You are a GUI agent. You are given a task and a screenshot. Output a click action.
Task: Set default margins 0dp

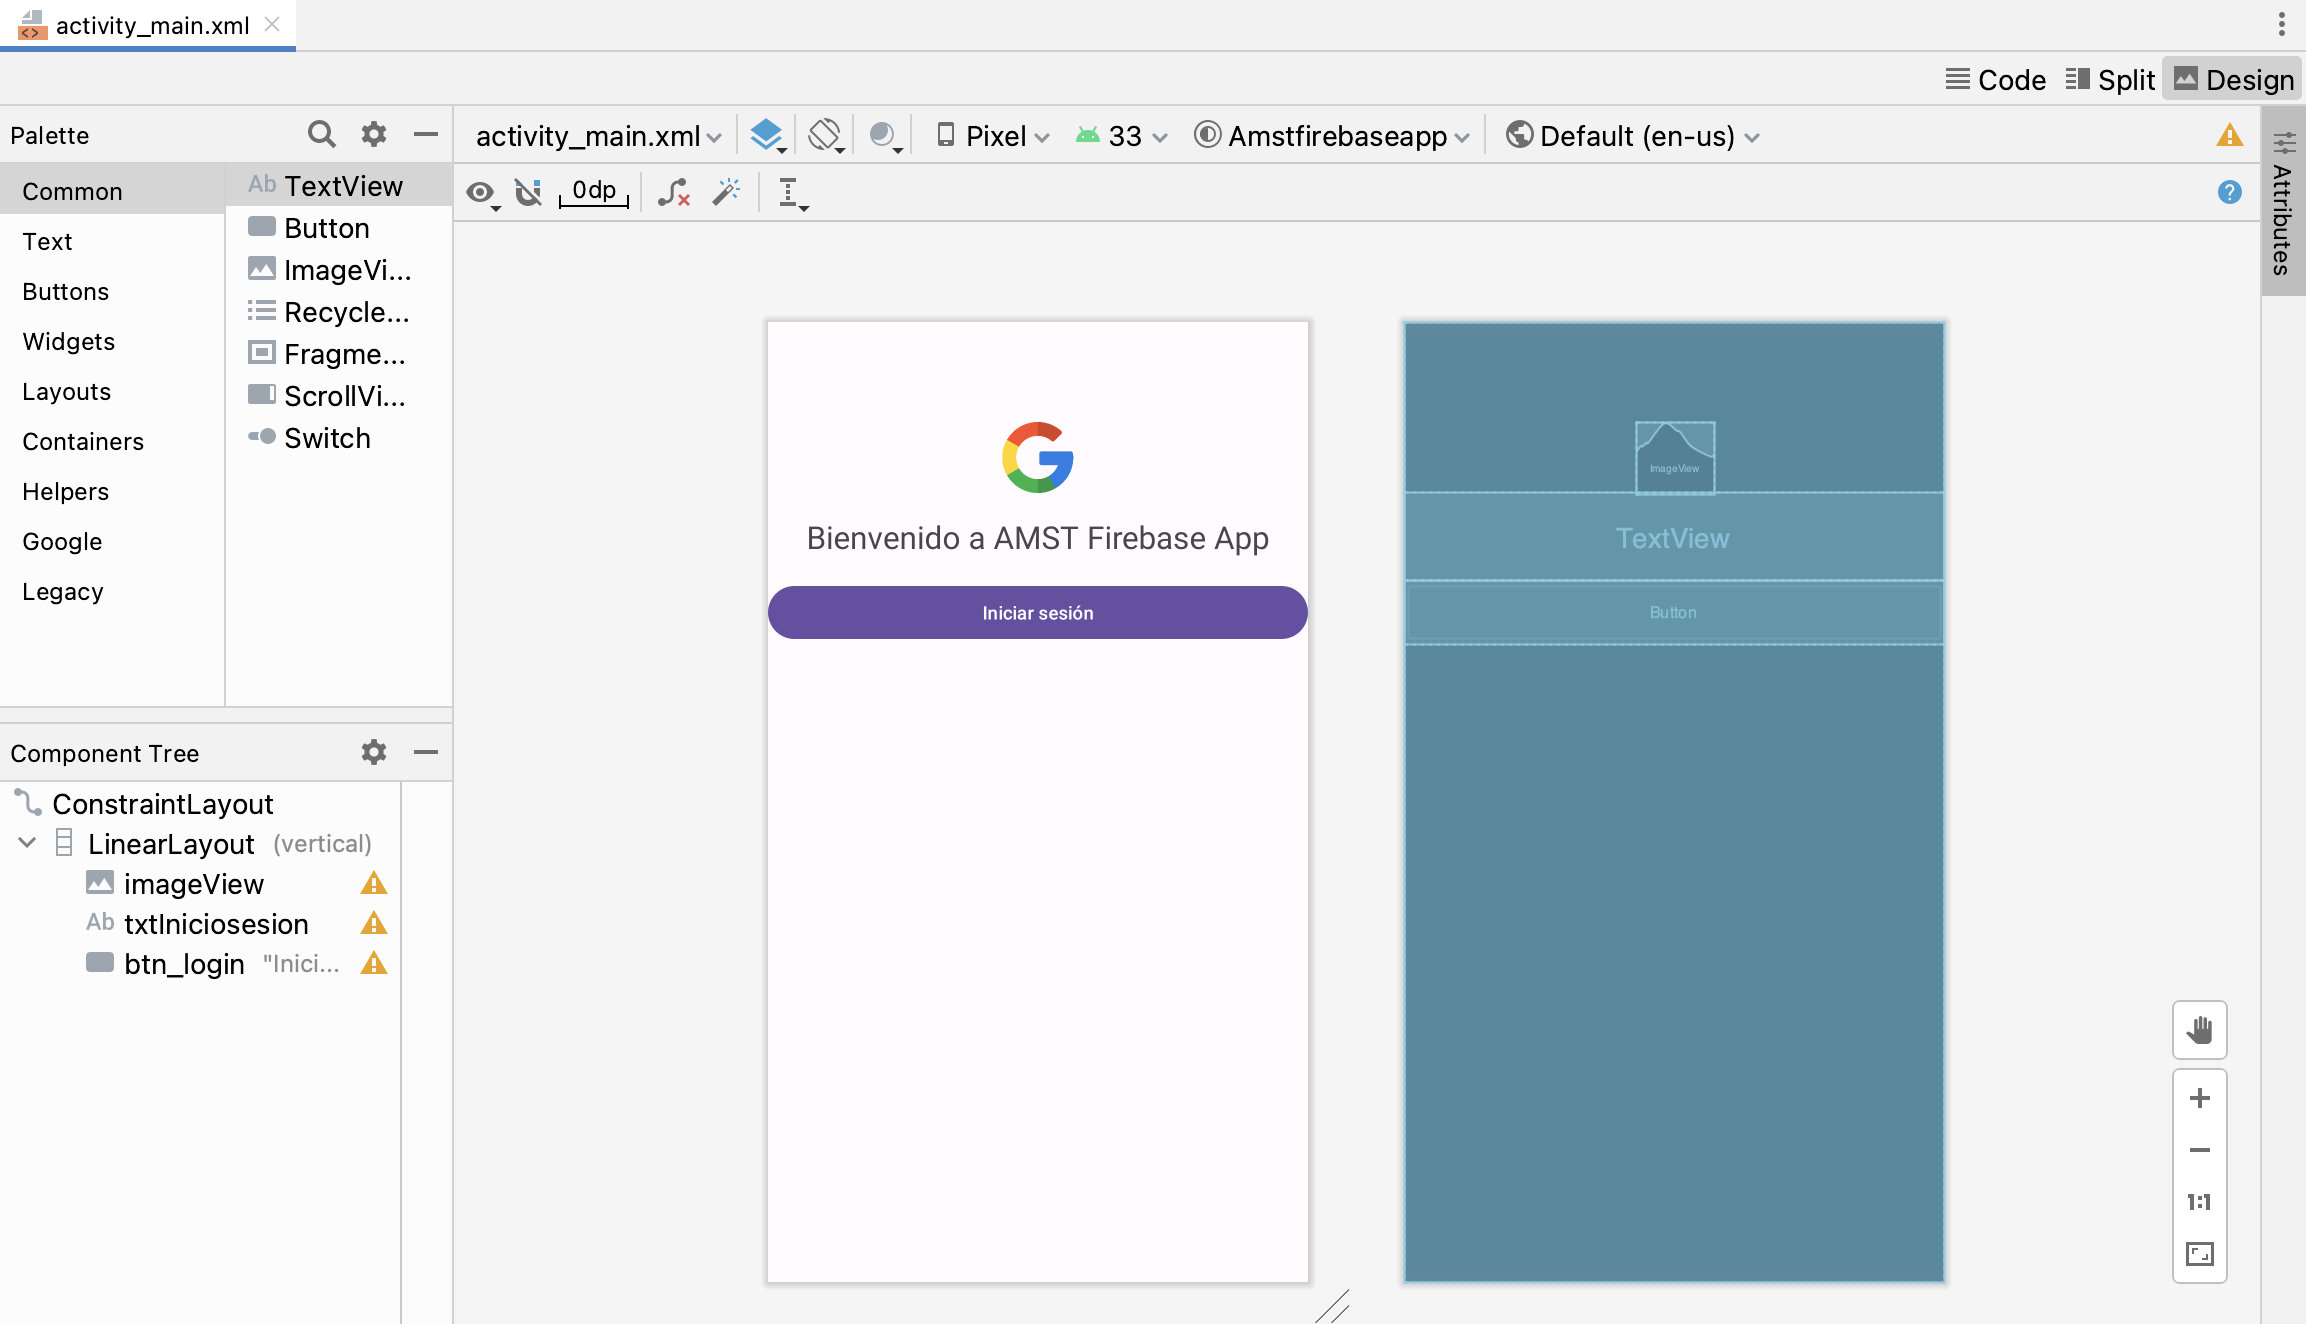594,191
